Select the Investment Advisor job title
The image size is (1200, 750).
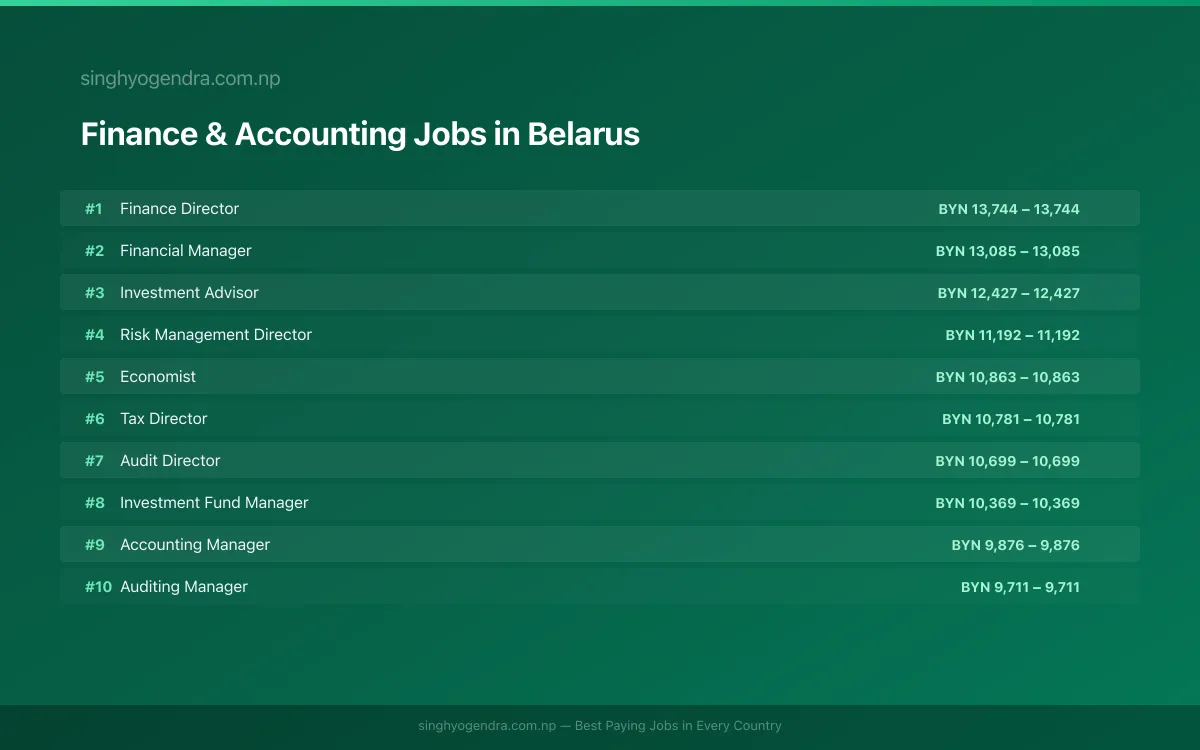[189, 293]
